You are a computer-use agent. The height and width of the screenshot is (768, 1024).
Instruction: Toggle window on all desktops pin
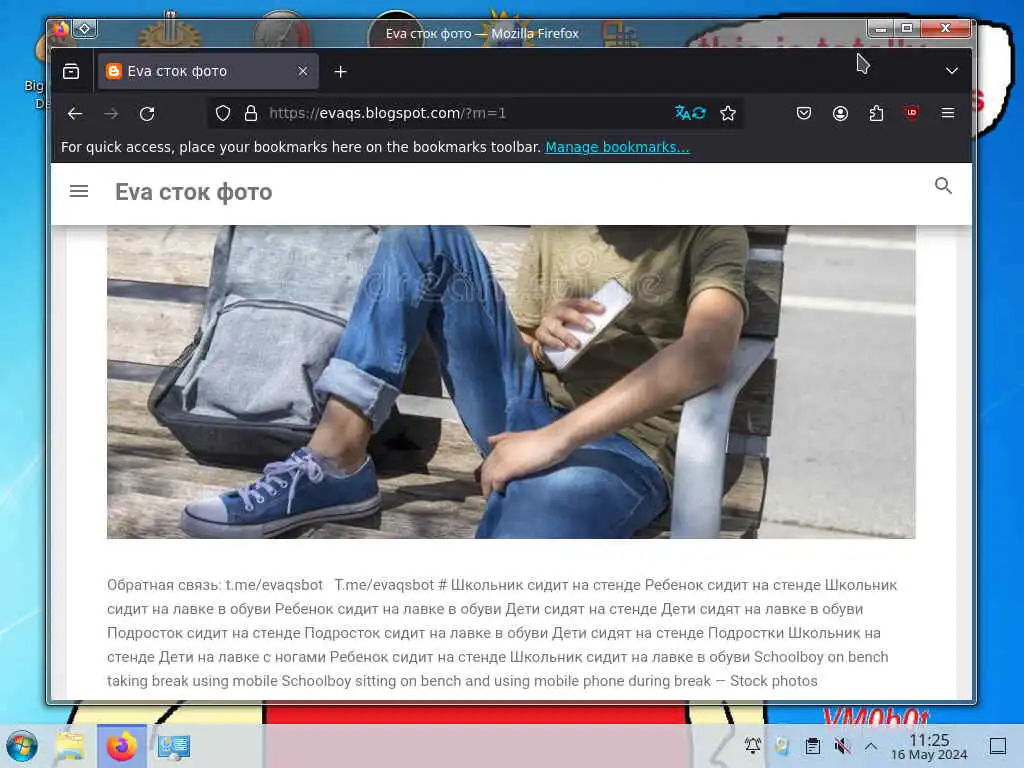pyautogui.click(x=85, y=29)
